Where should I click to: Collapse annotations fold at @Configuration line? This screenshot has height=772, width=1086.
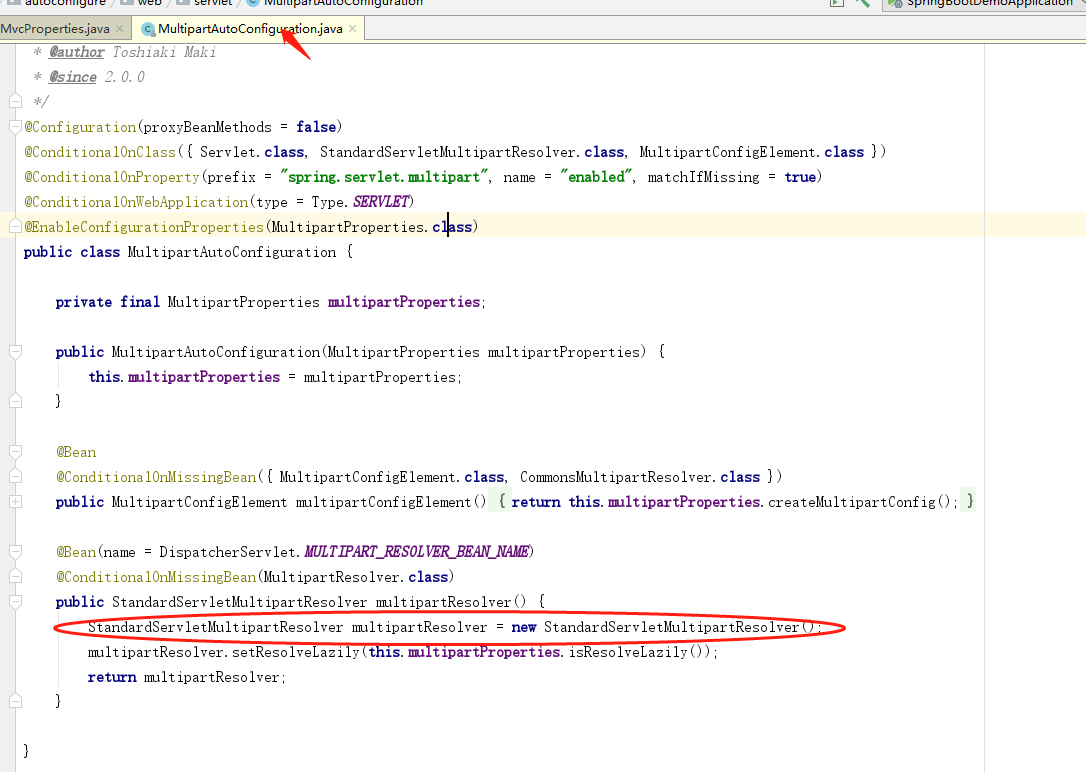(15, 127)
